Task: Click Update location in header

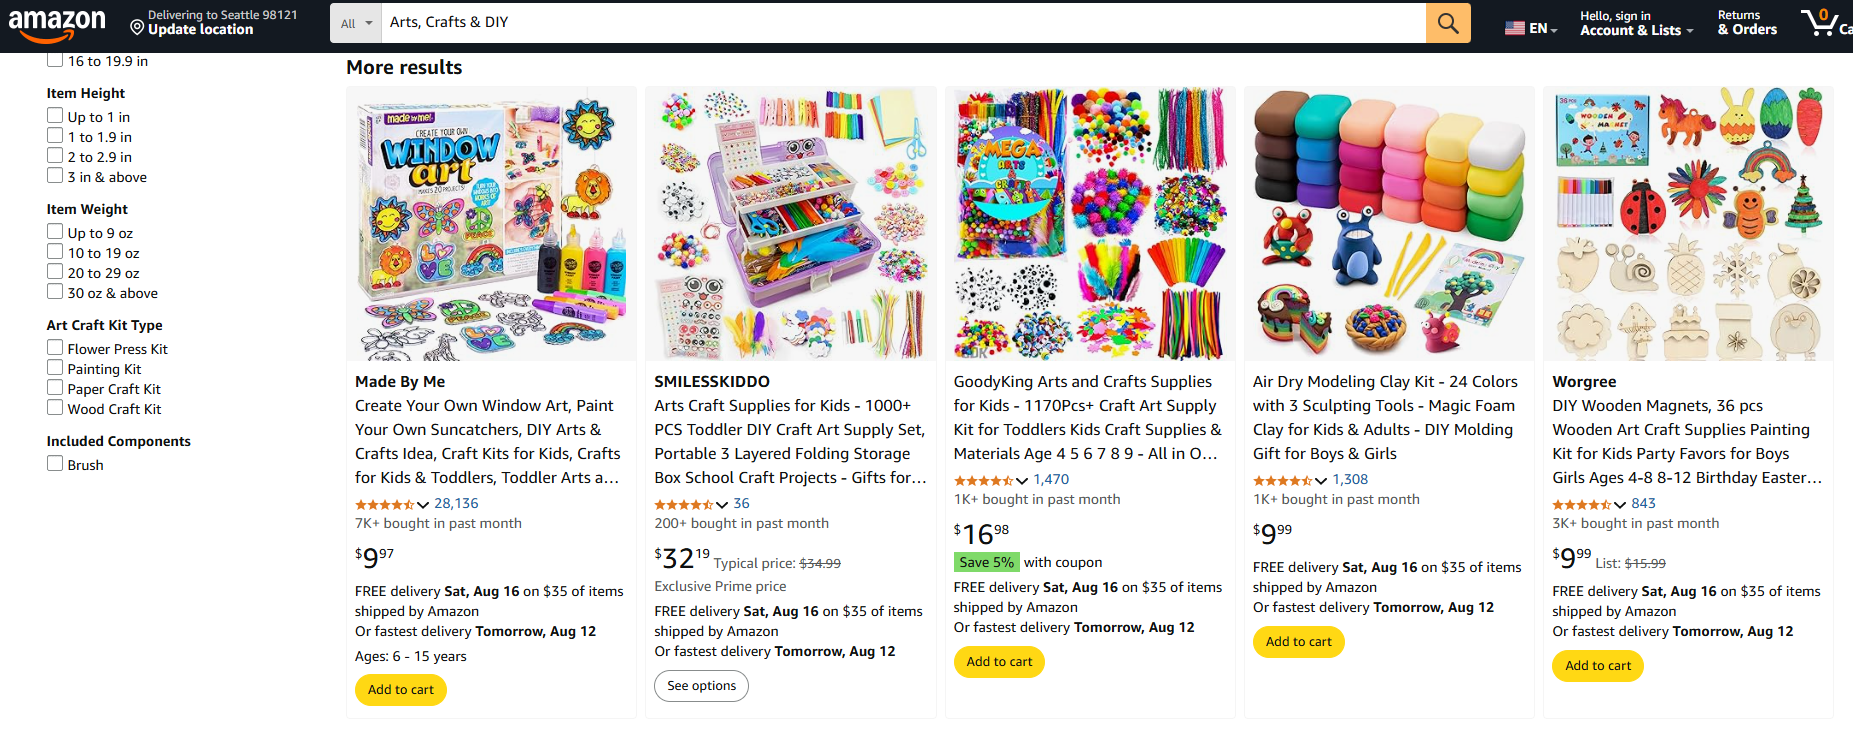Action: point(200,30)
